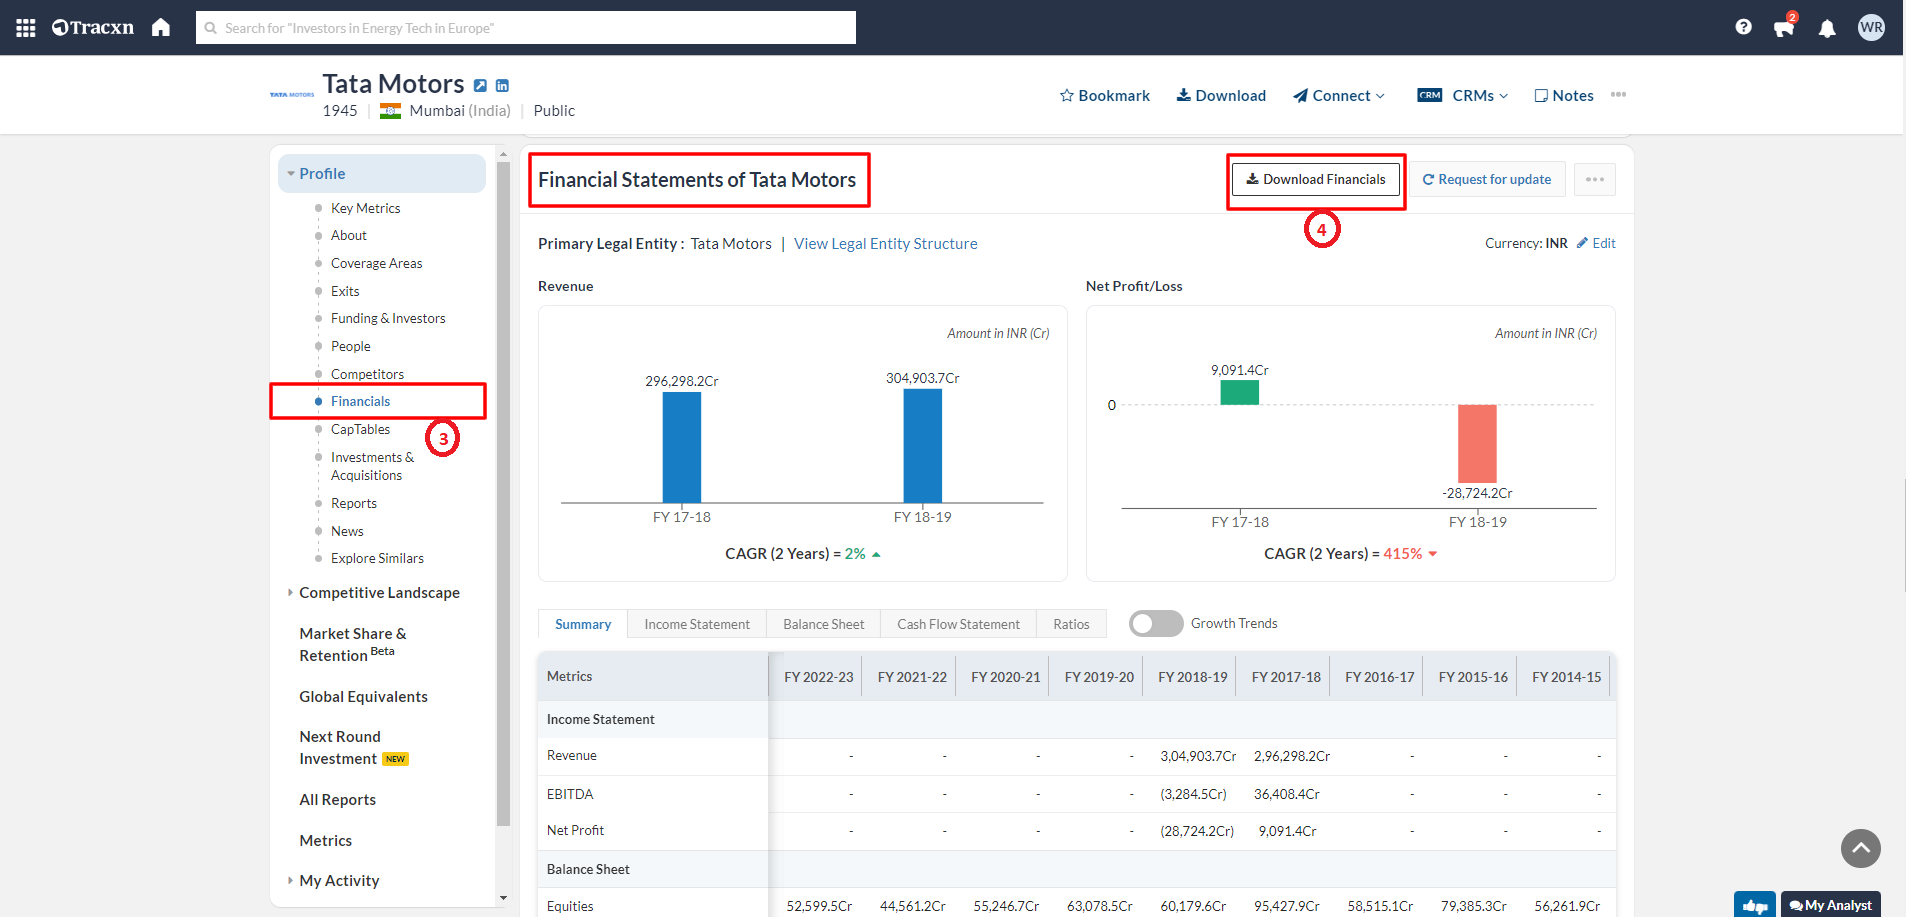Click the FY 2018-19 column header
Viewport: 1906px width, 917px height.
coord(1192,677)
